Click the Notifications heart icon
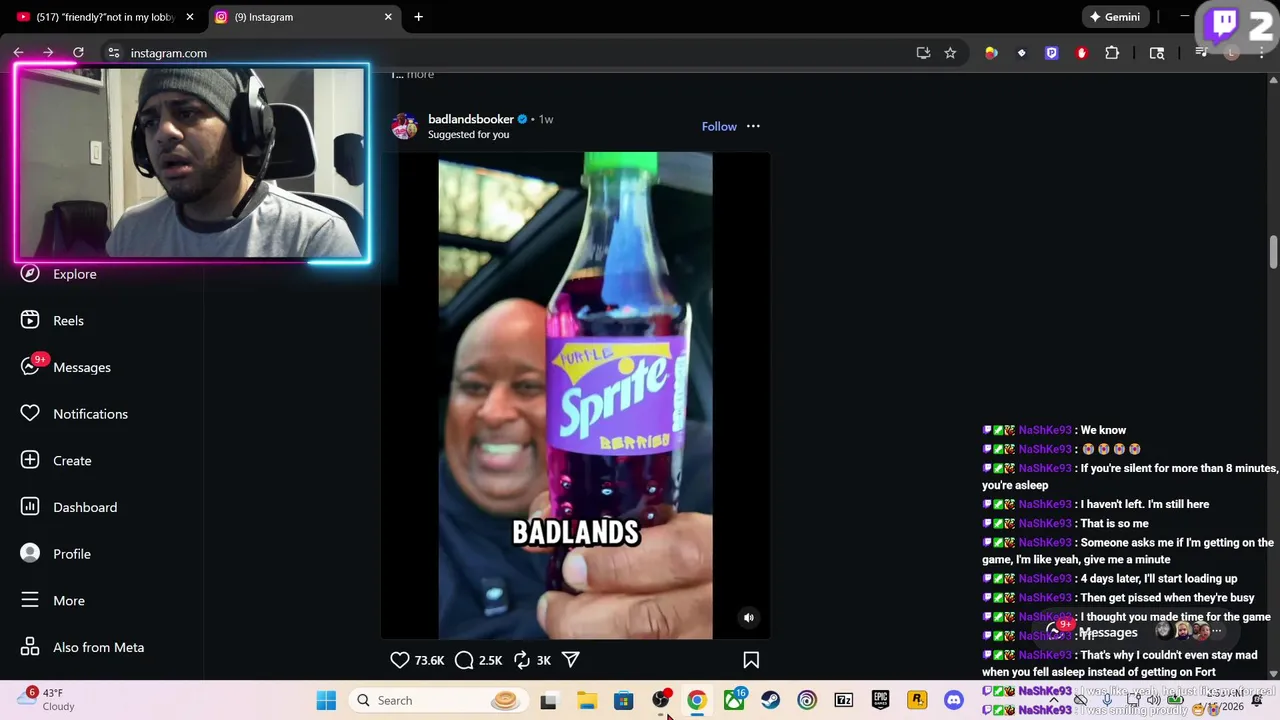Image resolution: width=1280 pixels, height=720 pixels. coord(30,413)
